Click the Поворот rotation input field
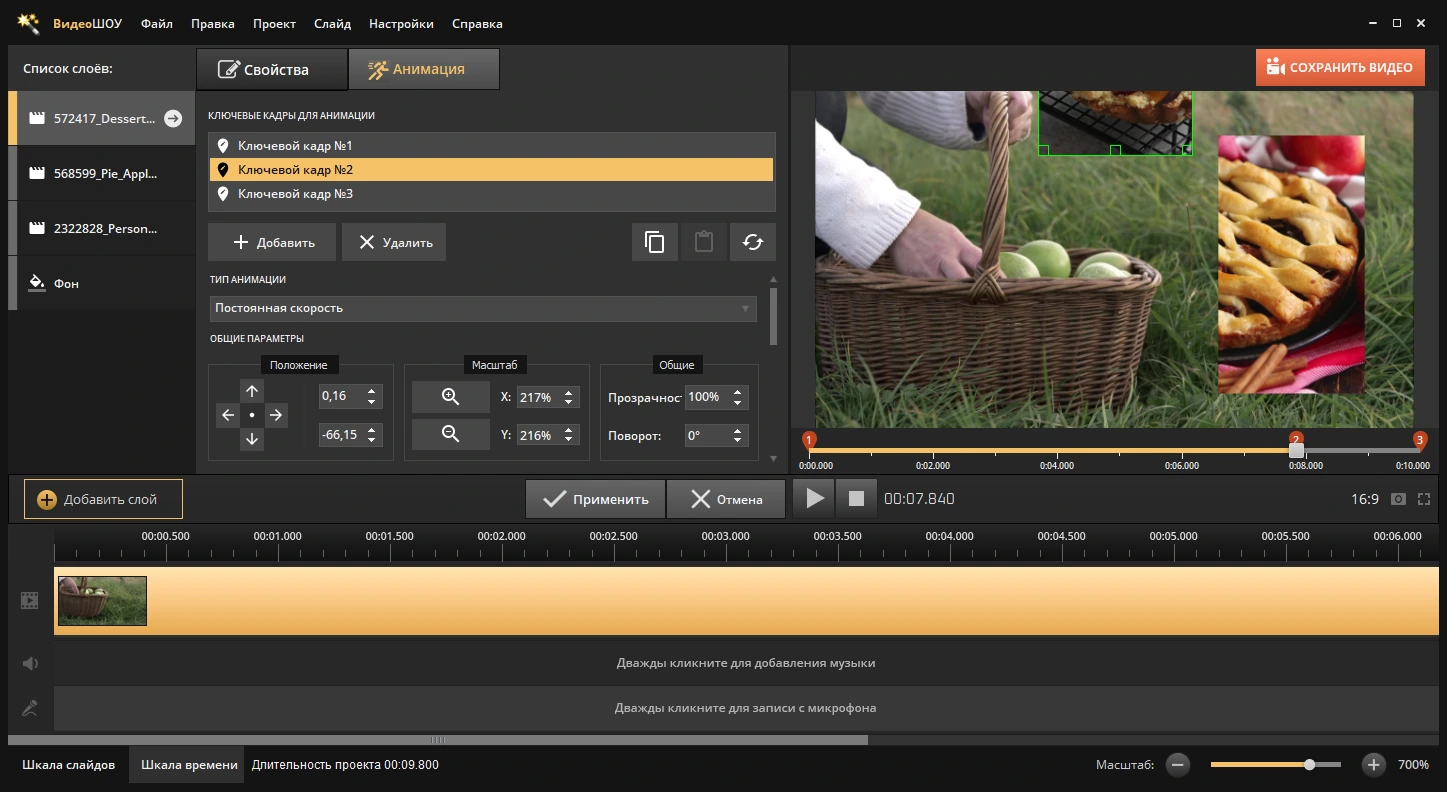1447x792 pixels. pos(708,436)
